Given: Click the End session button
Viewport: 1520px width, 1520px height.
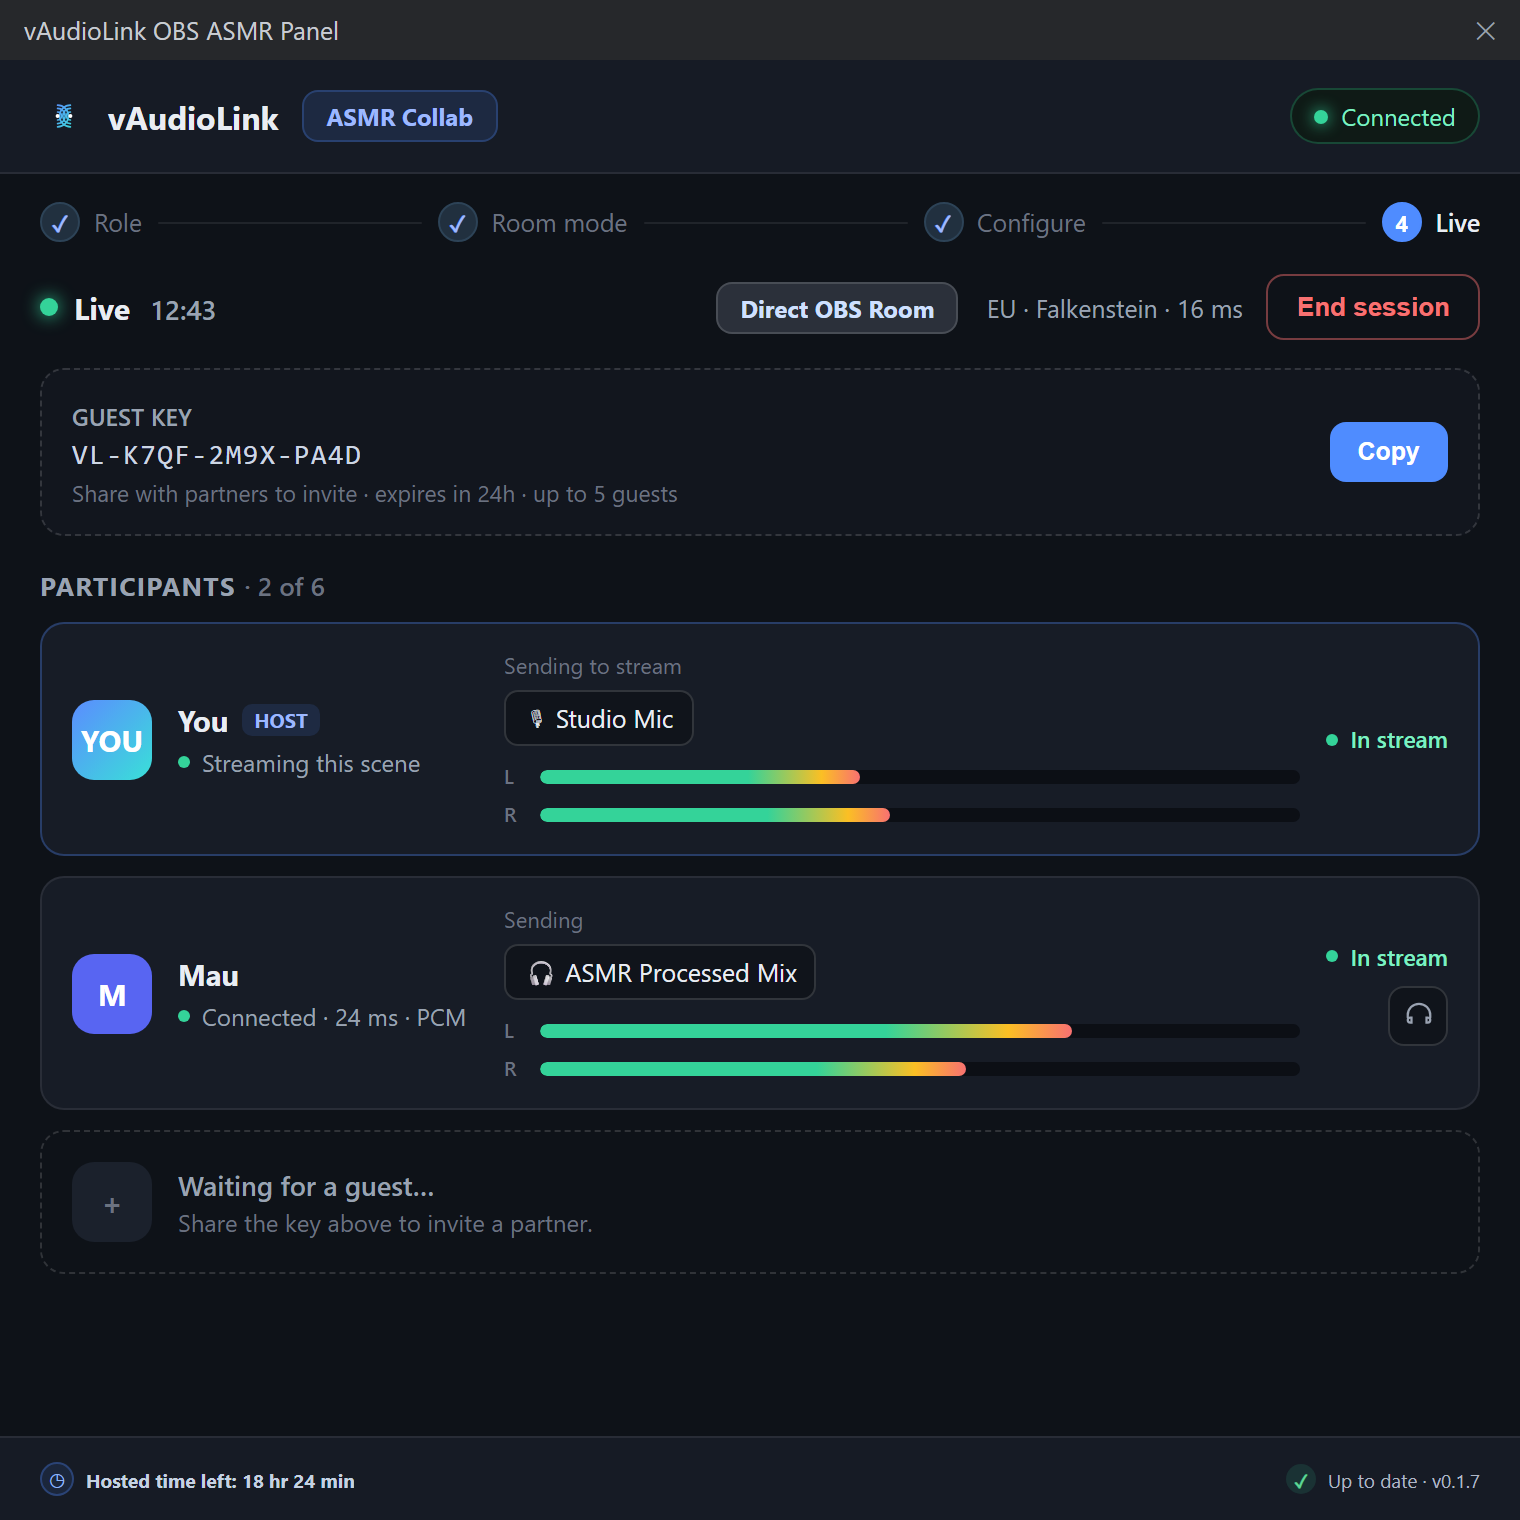Looking at the screenshot, I should point(1373,307).
